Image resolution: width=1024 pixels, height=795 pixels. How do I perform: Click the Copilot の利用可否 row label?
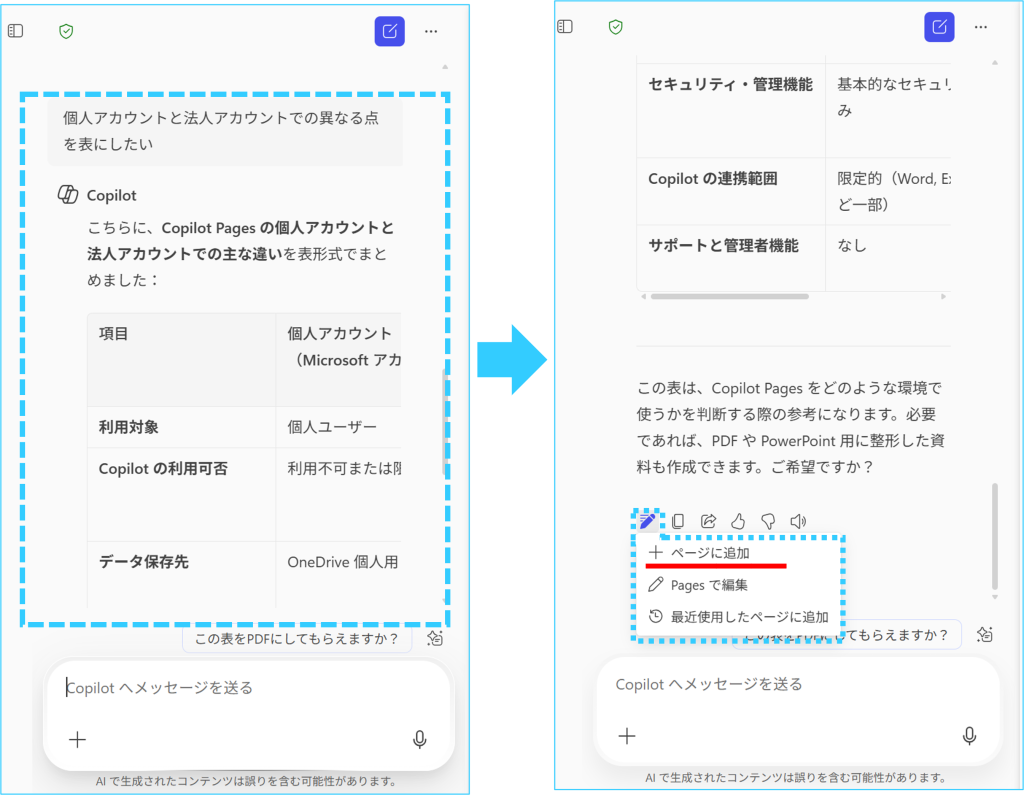coord(163,468)
